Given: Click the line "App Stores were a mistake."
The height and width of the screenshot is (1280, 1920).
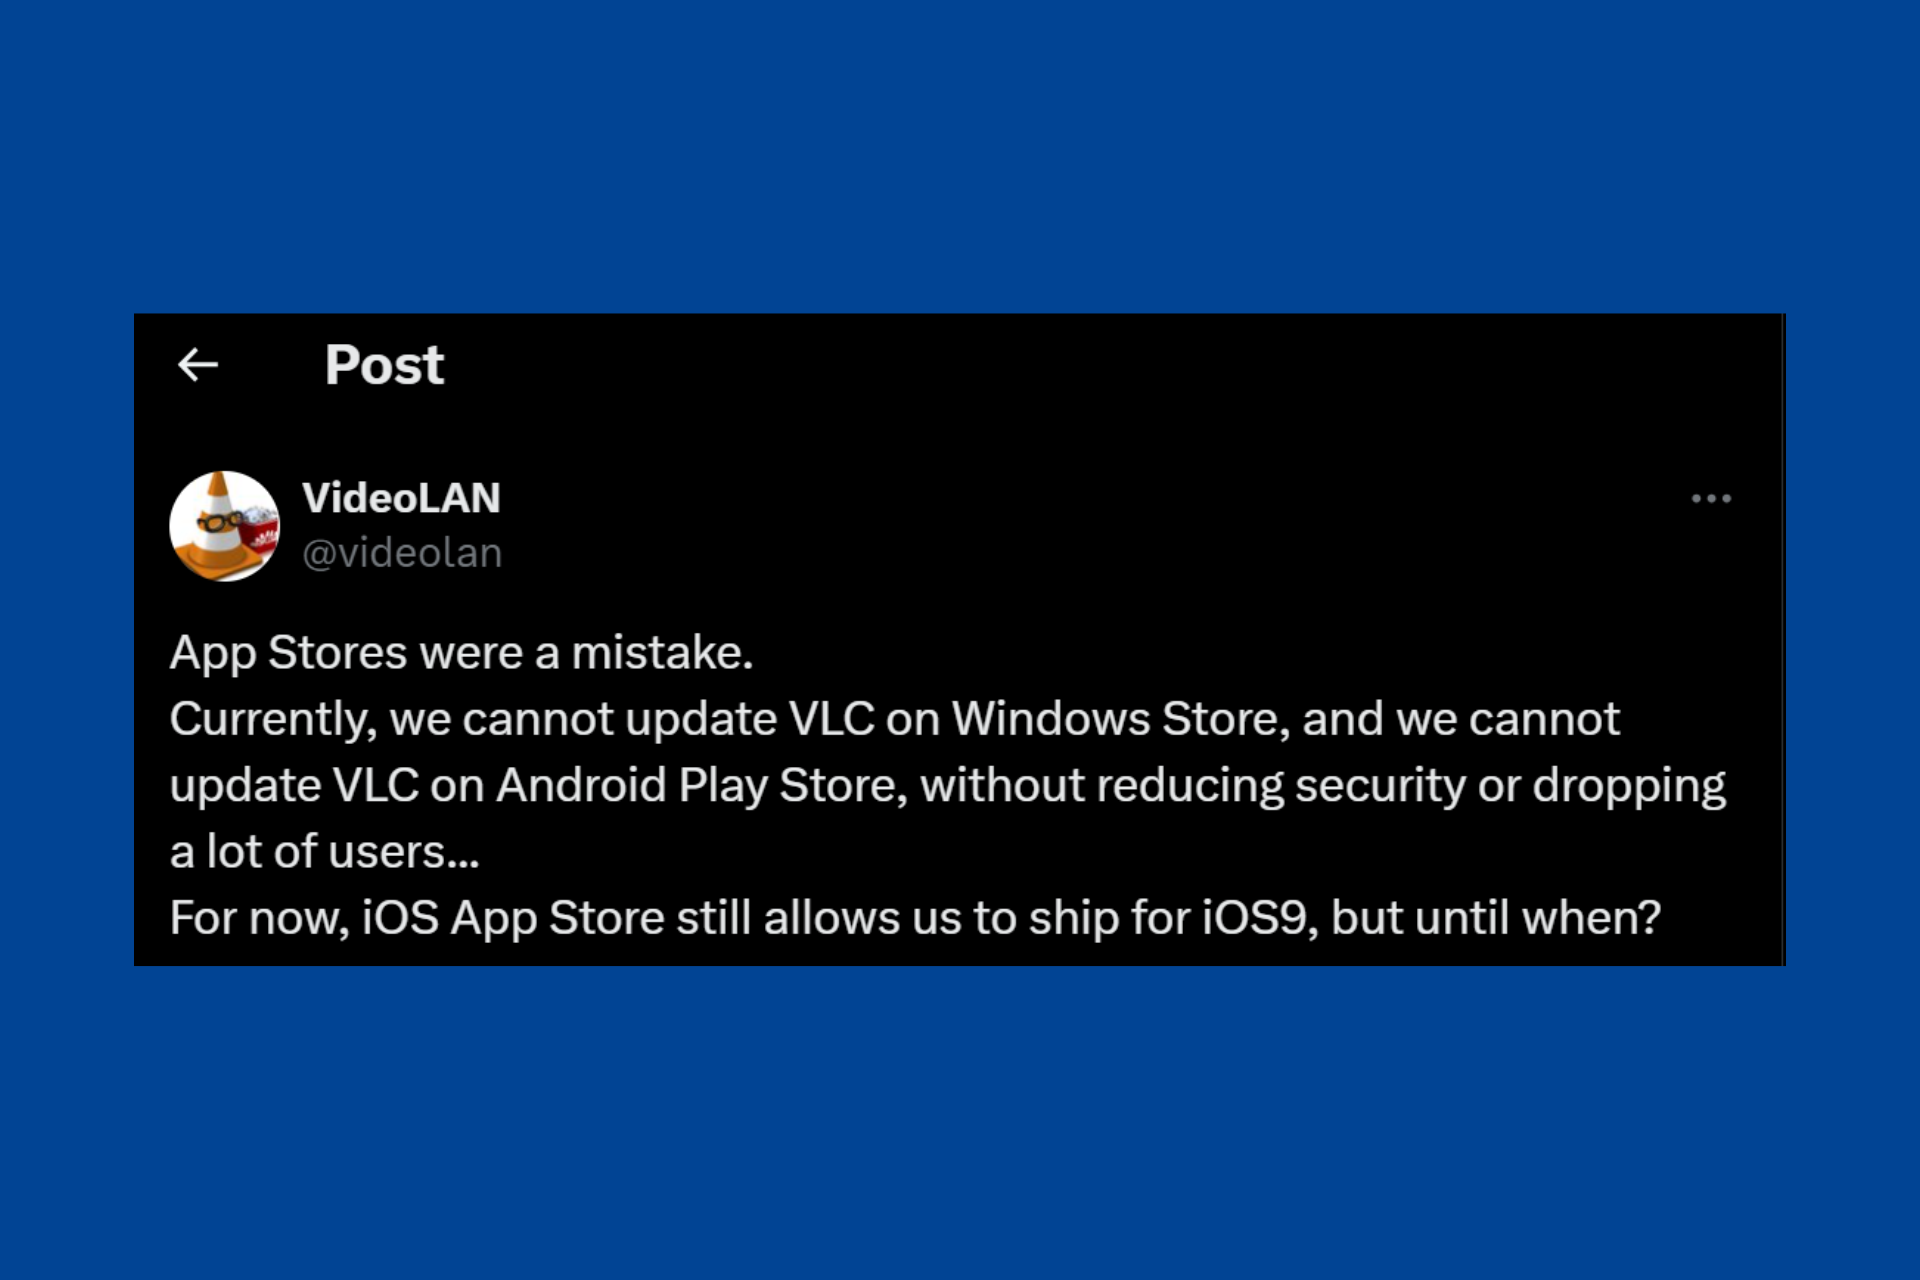Looking at the screenshot, I should [461, 653].
